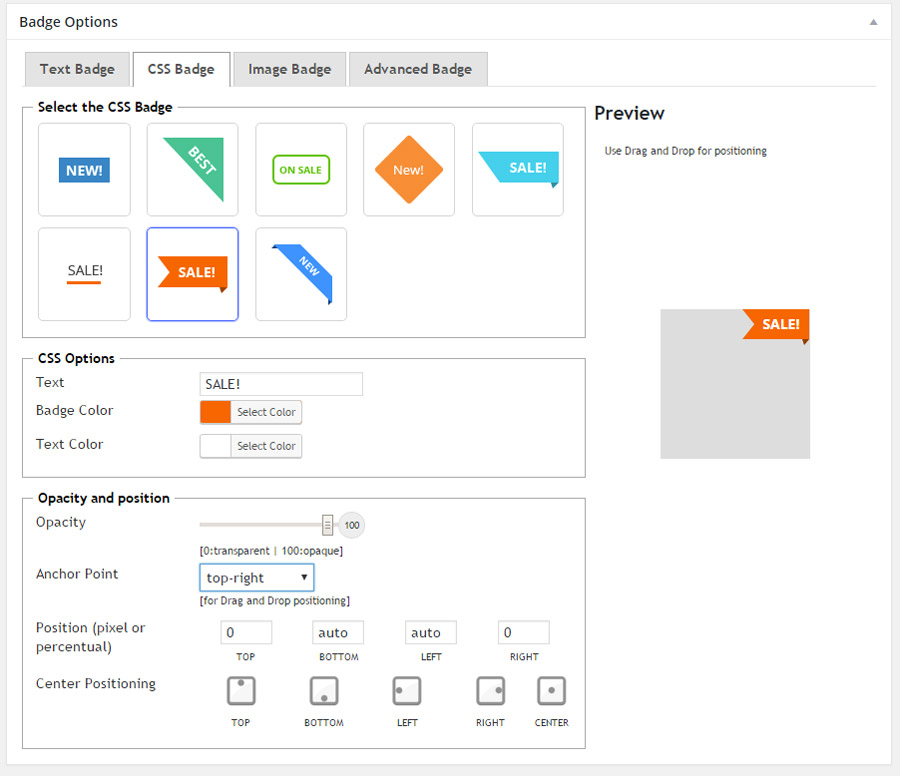The image size is (900, 776).
Task: Click the orange Badge Color swatch
Action: 215,412
